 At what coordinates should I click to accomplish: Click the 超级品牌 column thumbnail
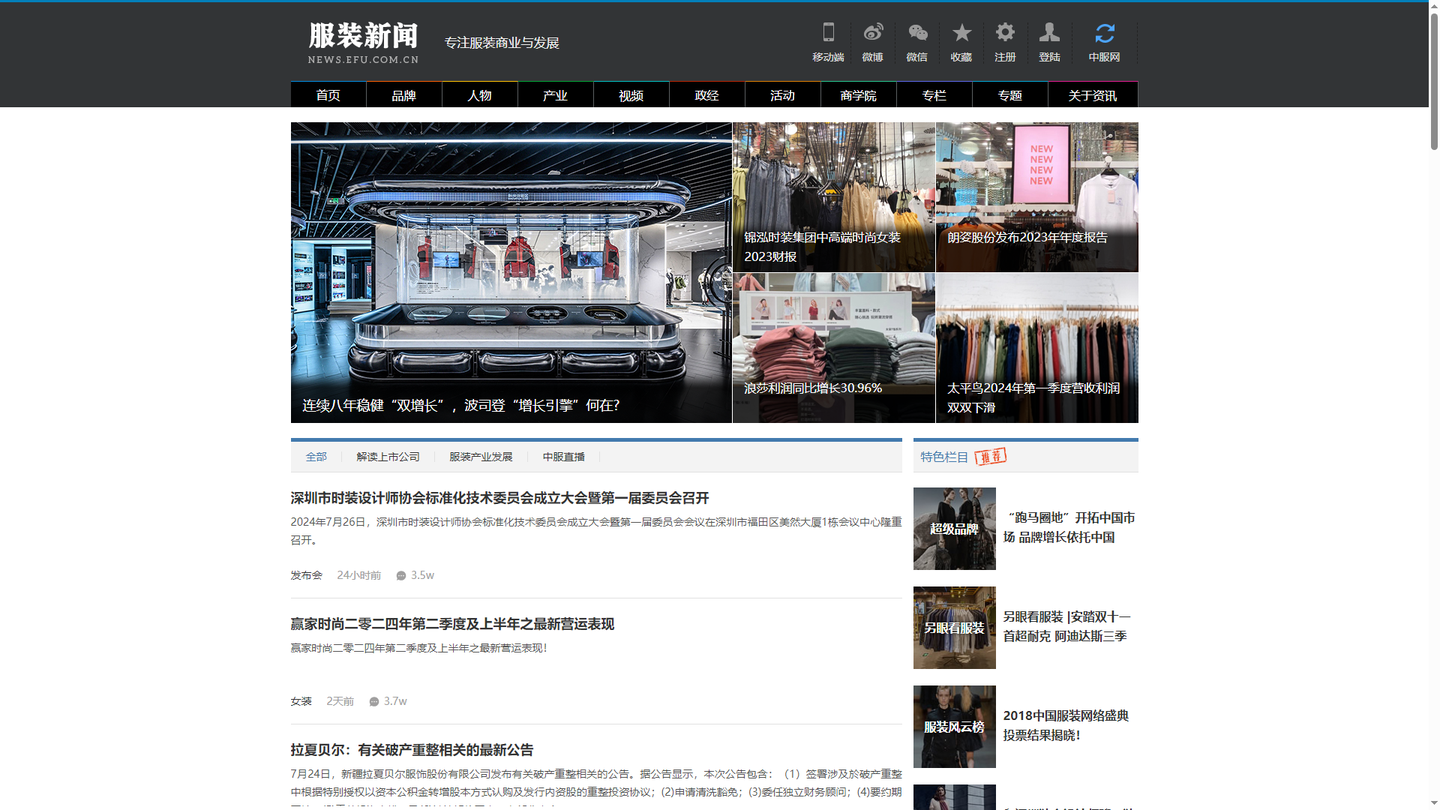[954, 529]
